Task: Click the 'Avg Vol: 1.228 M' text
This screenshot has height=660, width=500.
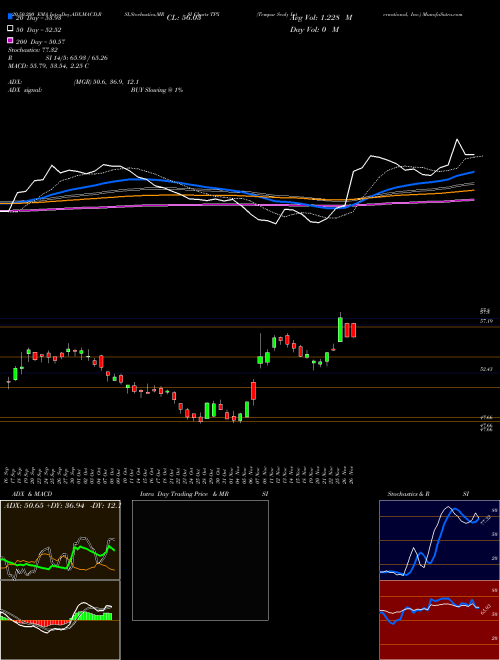Action: point(321,18)
